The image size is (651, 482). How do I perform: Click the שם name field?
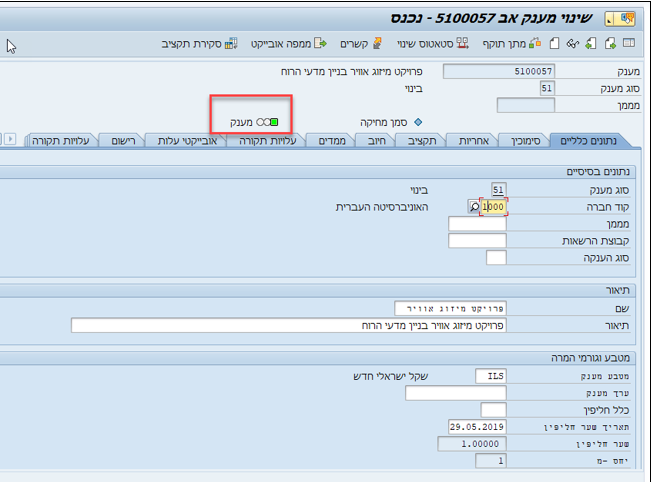pyautogui.click(x=450, y=308)
